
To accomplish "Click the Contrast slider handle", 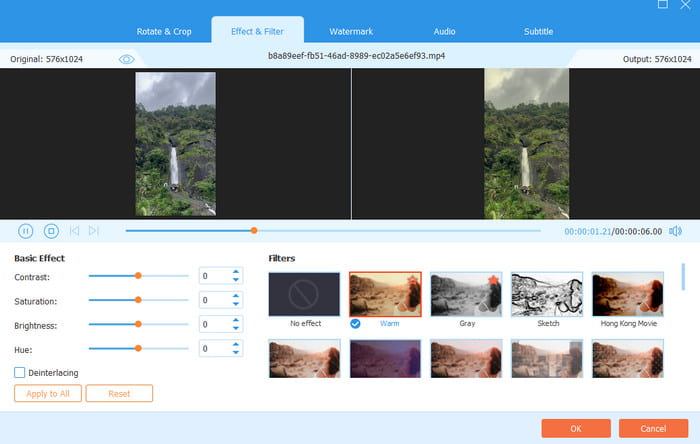I will (138, 276).
